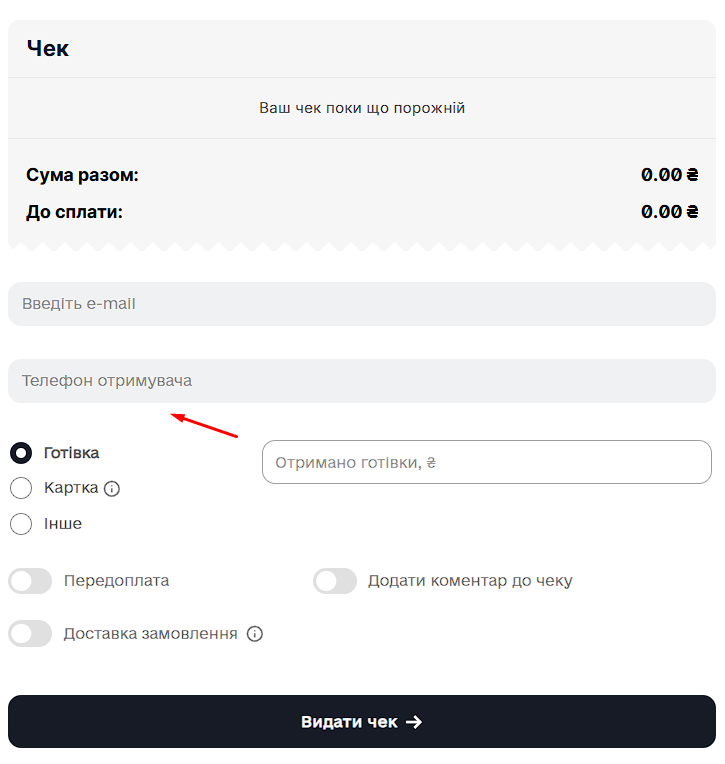Enable the Передоплата switch
Image resolution: width=725 pixels, height=764 pixels.
click(x=30, y=581)
